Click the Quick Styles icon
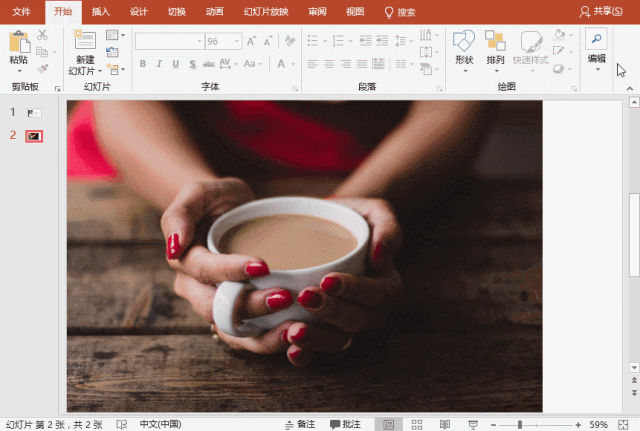Screen dimensions: 640x431 [x=531, y=41]
